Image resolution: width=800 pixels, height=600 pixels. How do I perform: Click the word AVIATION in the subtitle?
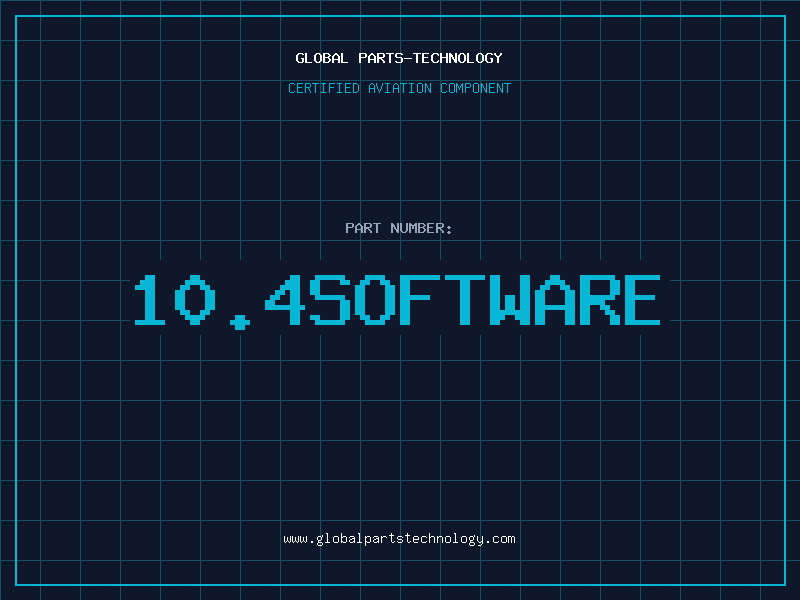[399, 88]
